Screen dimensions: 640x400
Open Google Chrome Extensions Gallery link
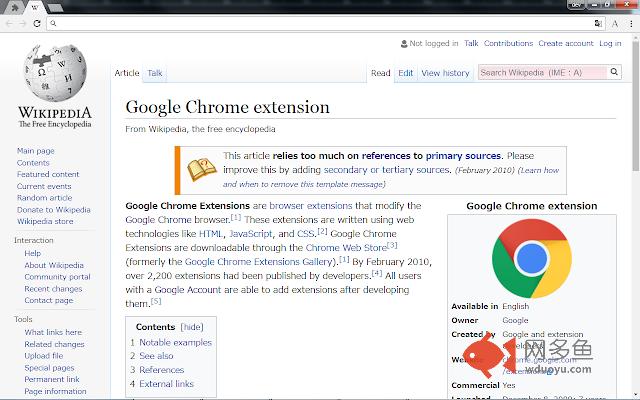[x=260, y=262]
